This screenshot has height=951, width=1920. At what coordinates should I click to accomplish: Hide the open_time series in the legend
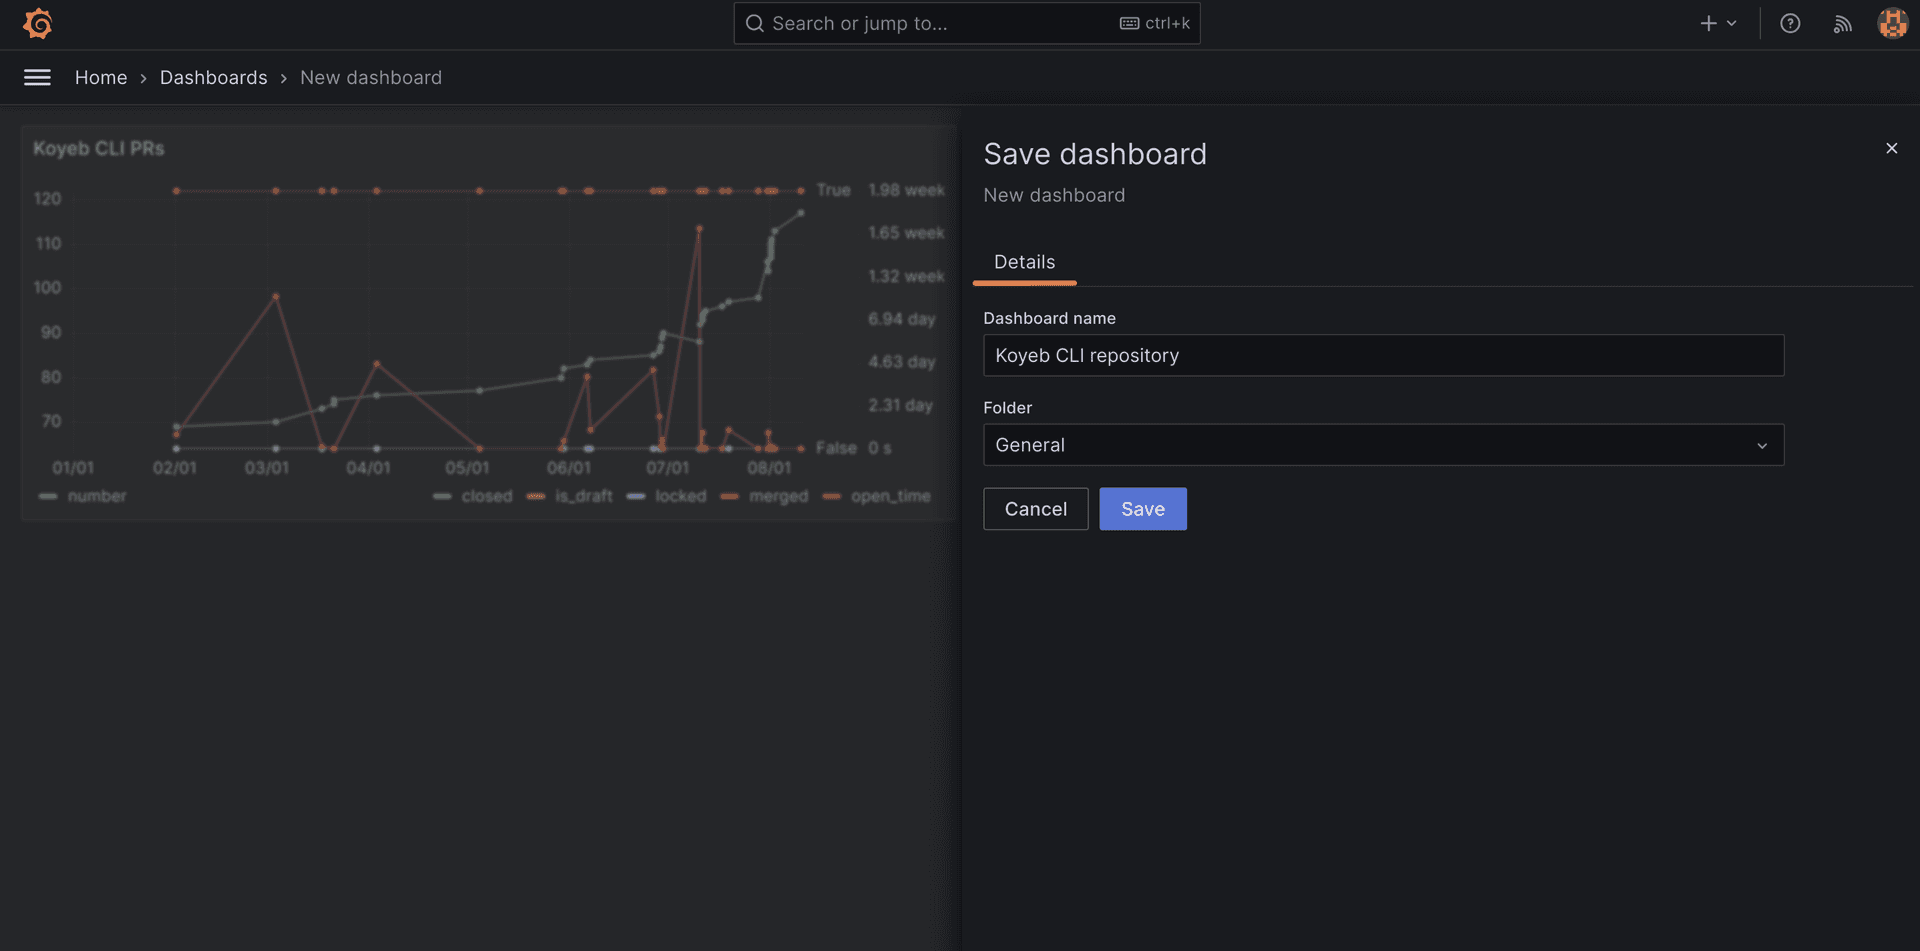[x=890, y=496]
